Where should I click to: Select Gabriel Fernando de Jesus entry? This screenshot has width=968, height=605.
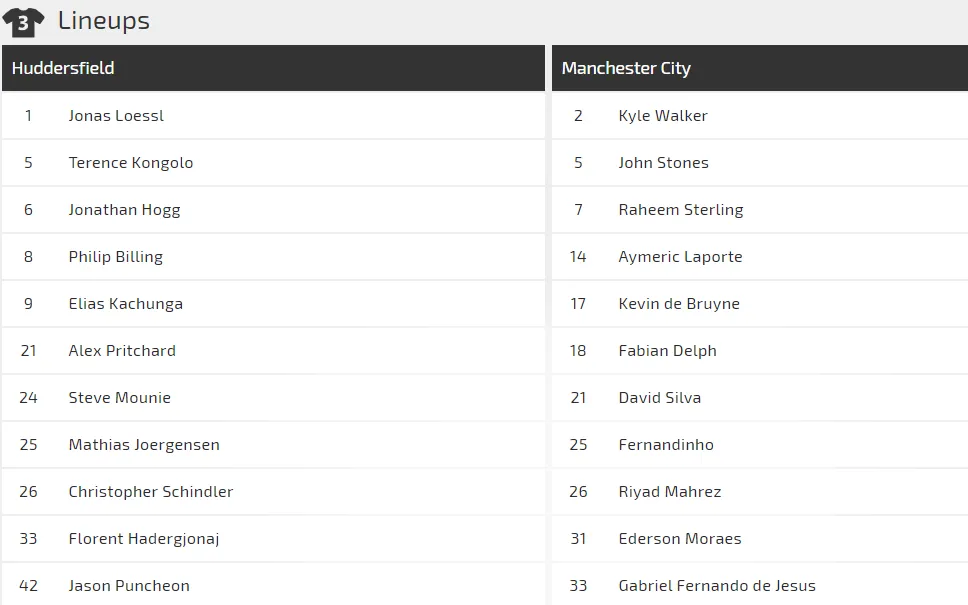click(760, 585)
